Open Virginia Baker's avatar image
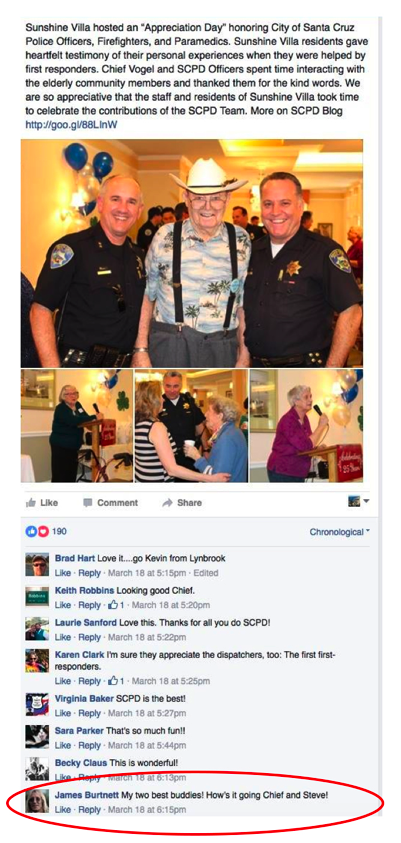The image size is (401, 843). click(x=37, y=705)
